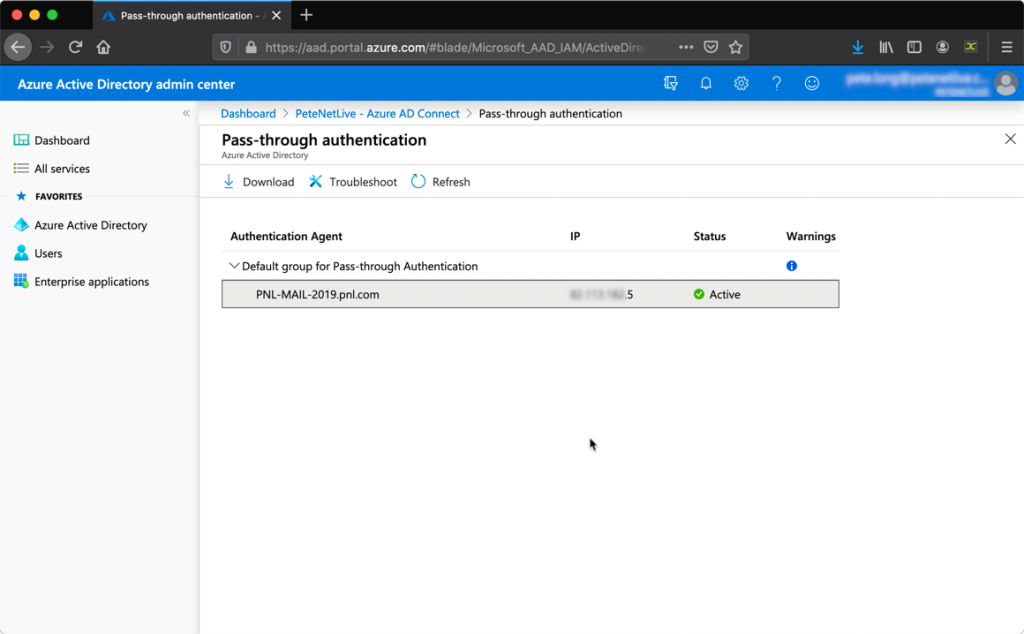Open the Azure portal settings gear
This screenshot has height=634, width=1024.
741,83
